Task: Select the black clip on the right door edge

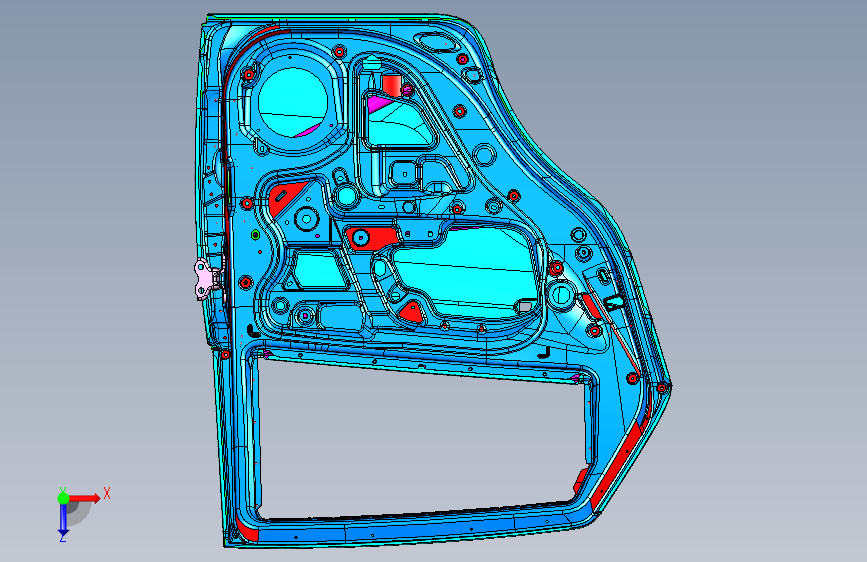Action: tap(614, 302)
